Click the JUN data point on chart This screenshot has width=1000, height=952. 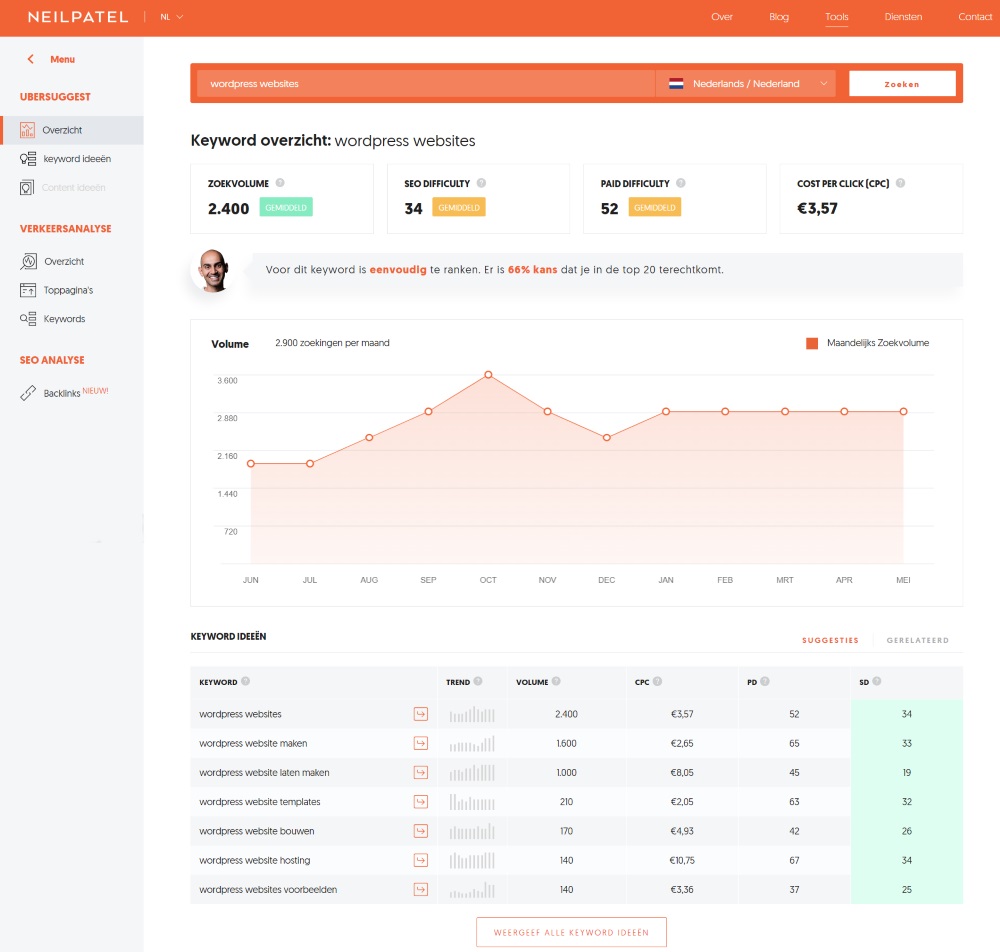coord(251,464)
